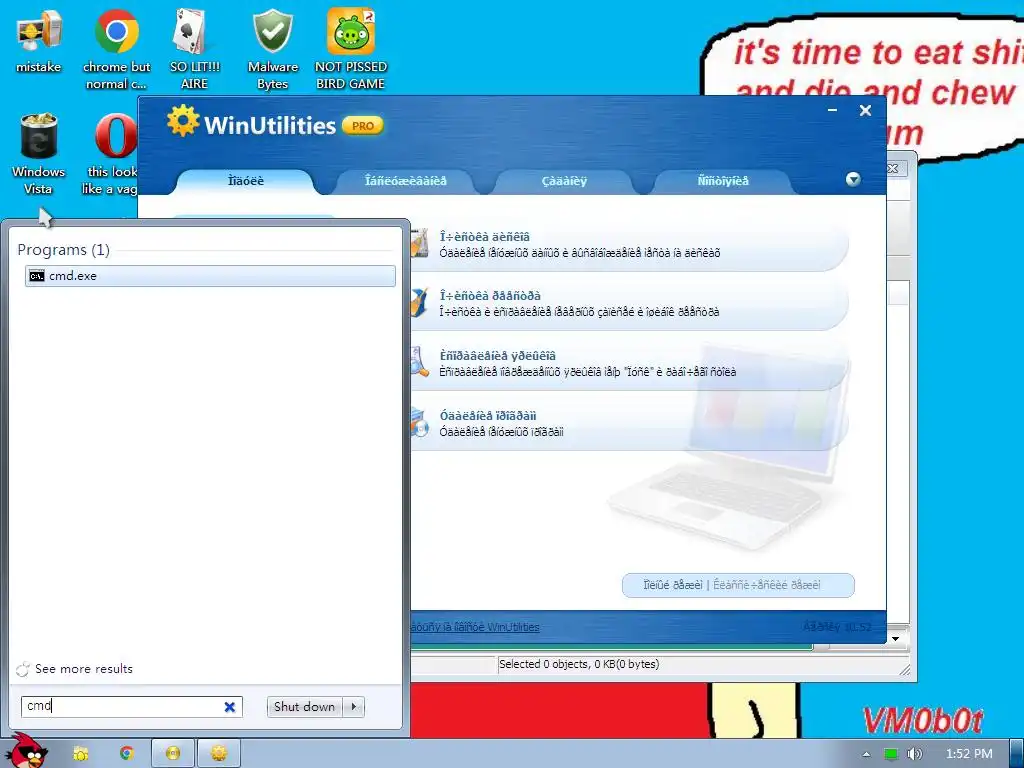This screenshot has height=768, width=1024.
Task: Launch cmd.exe from search results
Action: [x=210, y=276]
